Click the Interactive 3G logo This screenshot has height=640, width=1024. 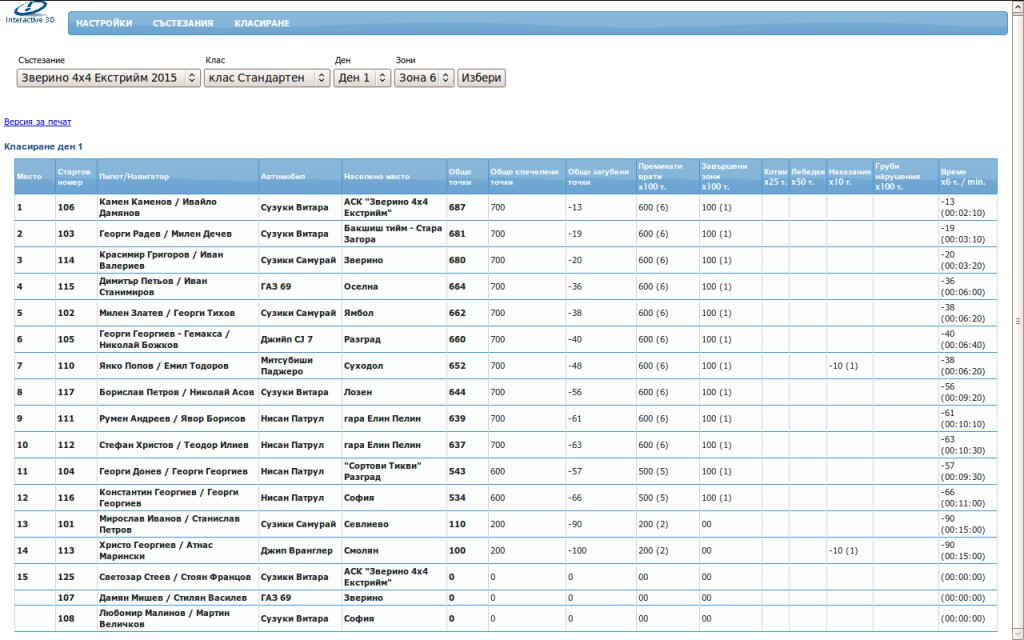30,13
